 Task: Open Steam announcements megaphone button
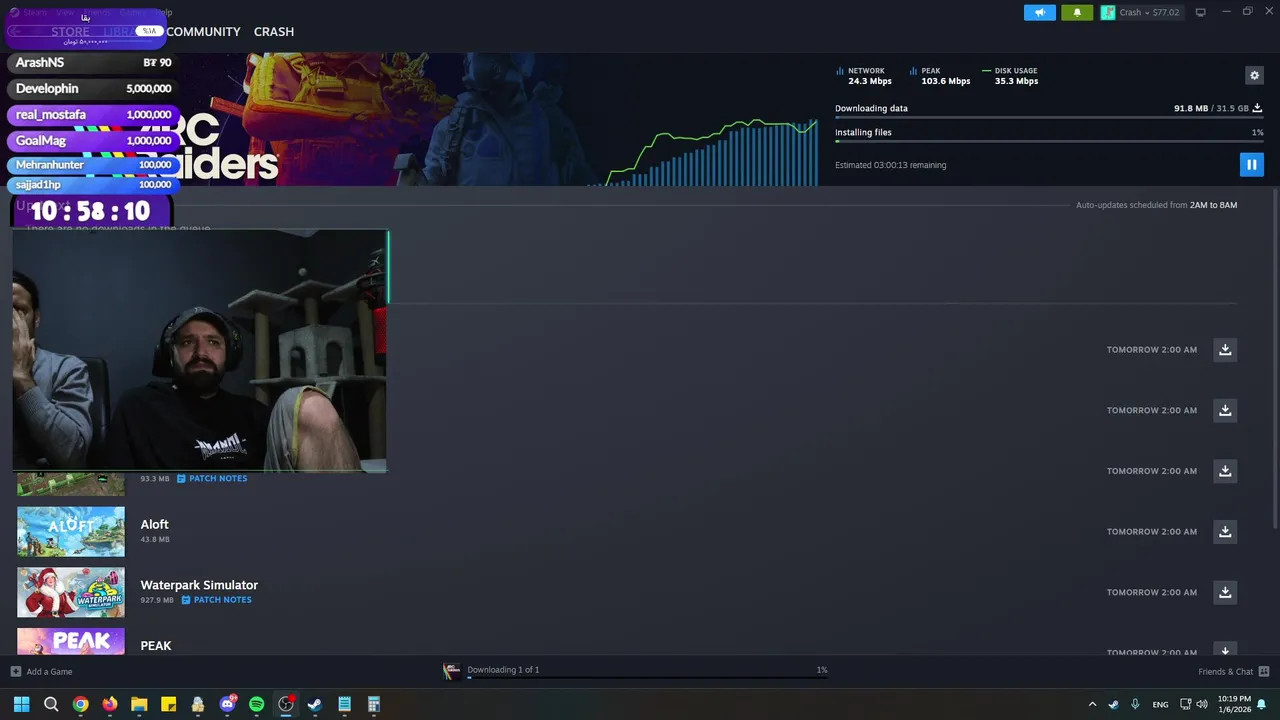(1040, 13)
